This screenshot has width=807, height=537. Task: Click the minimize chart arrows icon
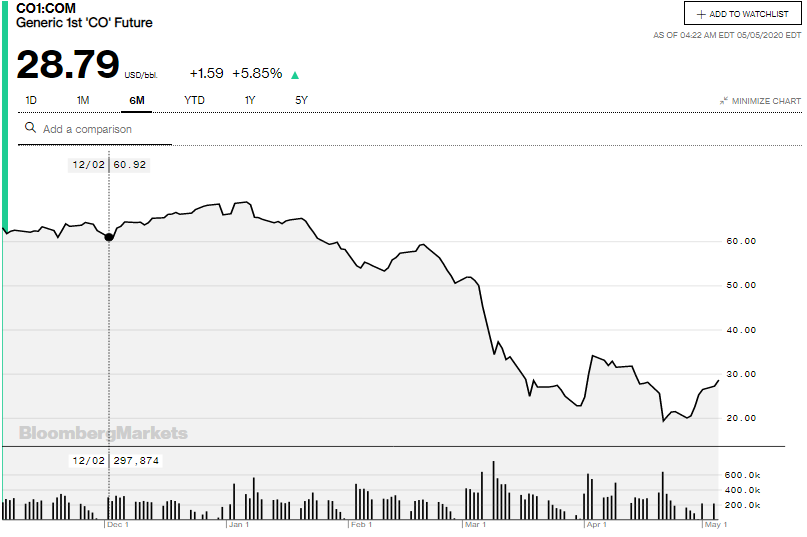(723, 101)
